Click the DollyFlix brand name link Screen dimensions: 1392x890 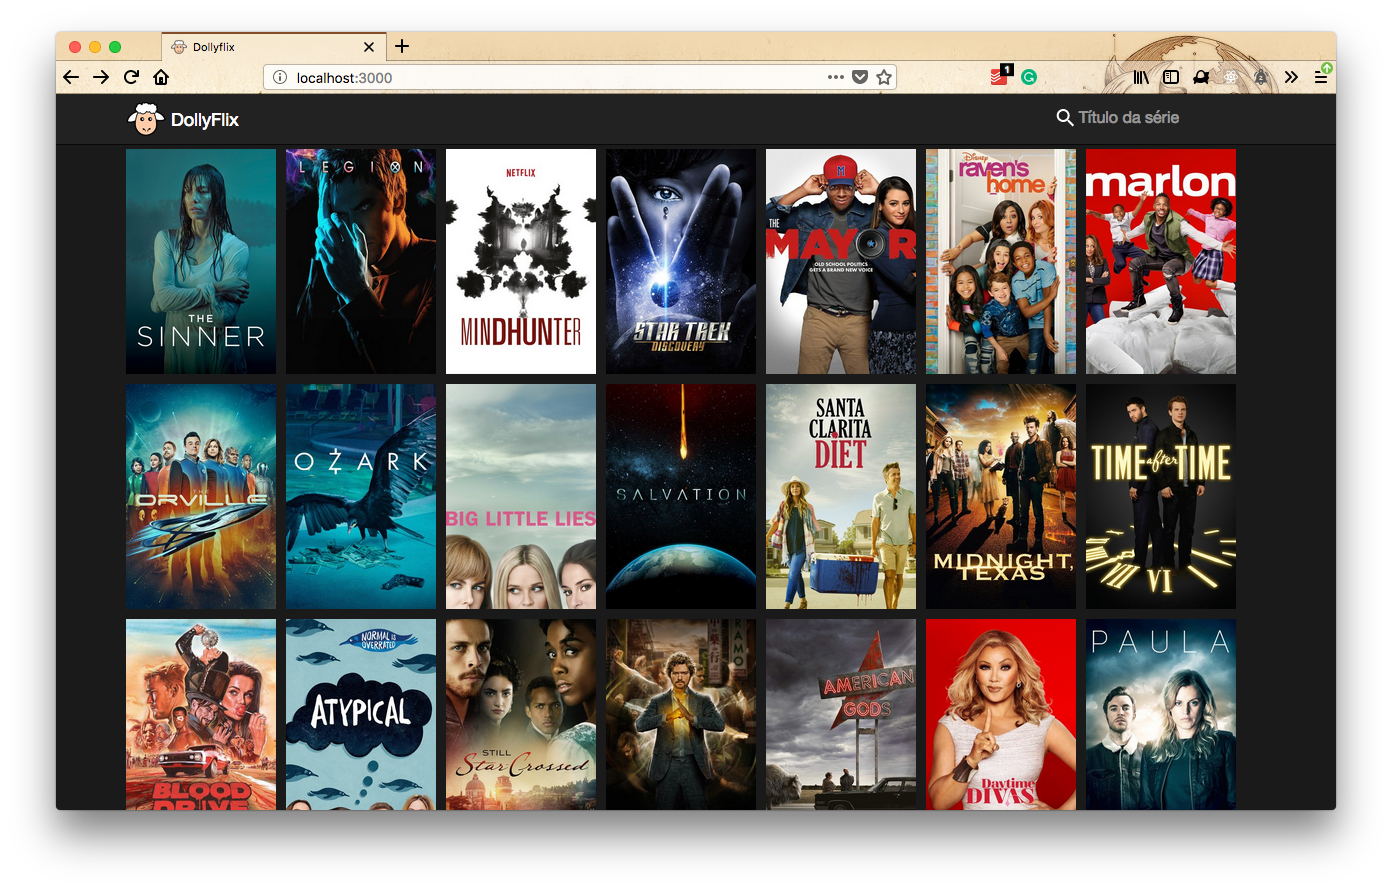tap(204, 120)
